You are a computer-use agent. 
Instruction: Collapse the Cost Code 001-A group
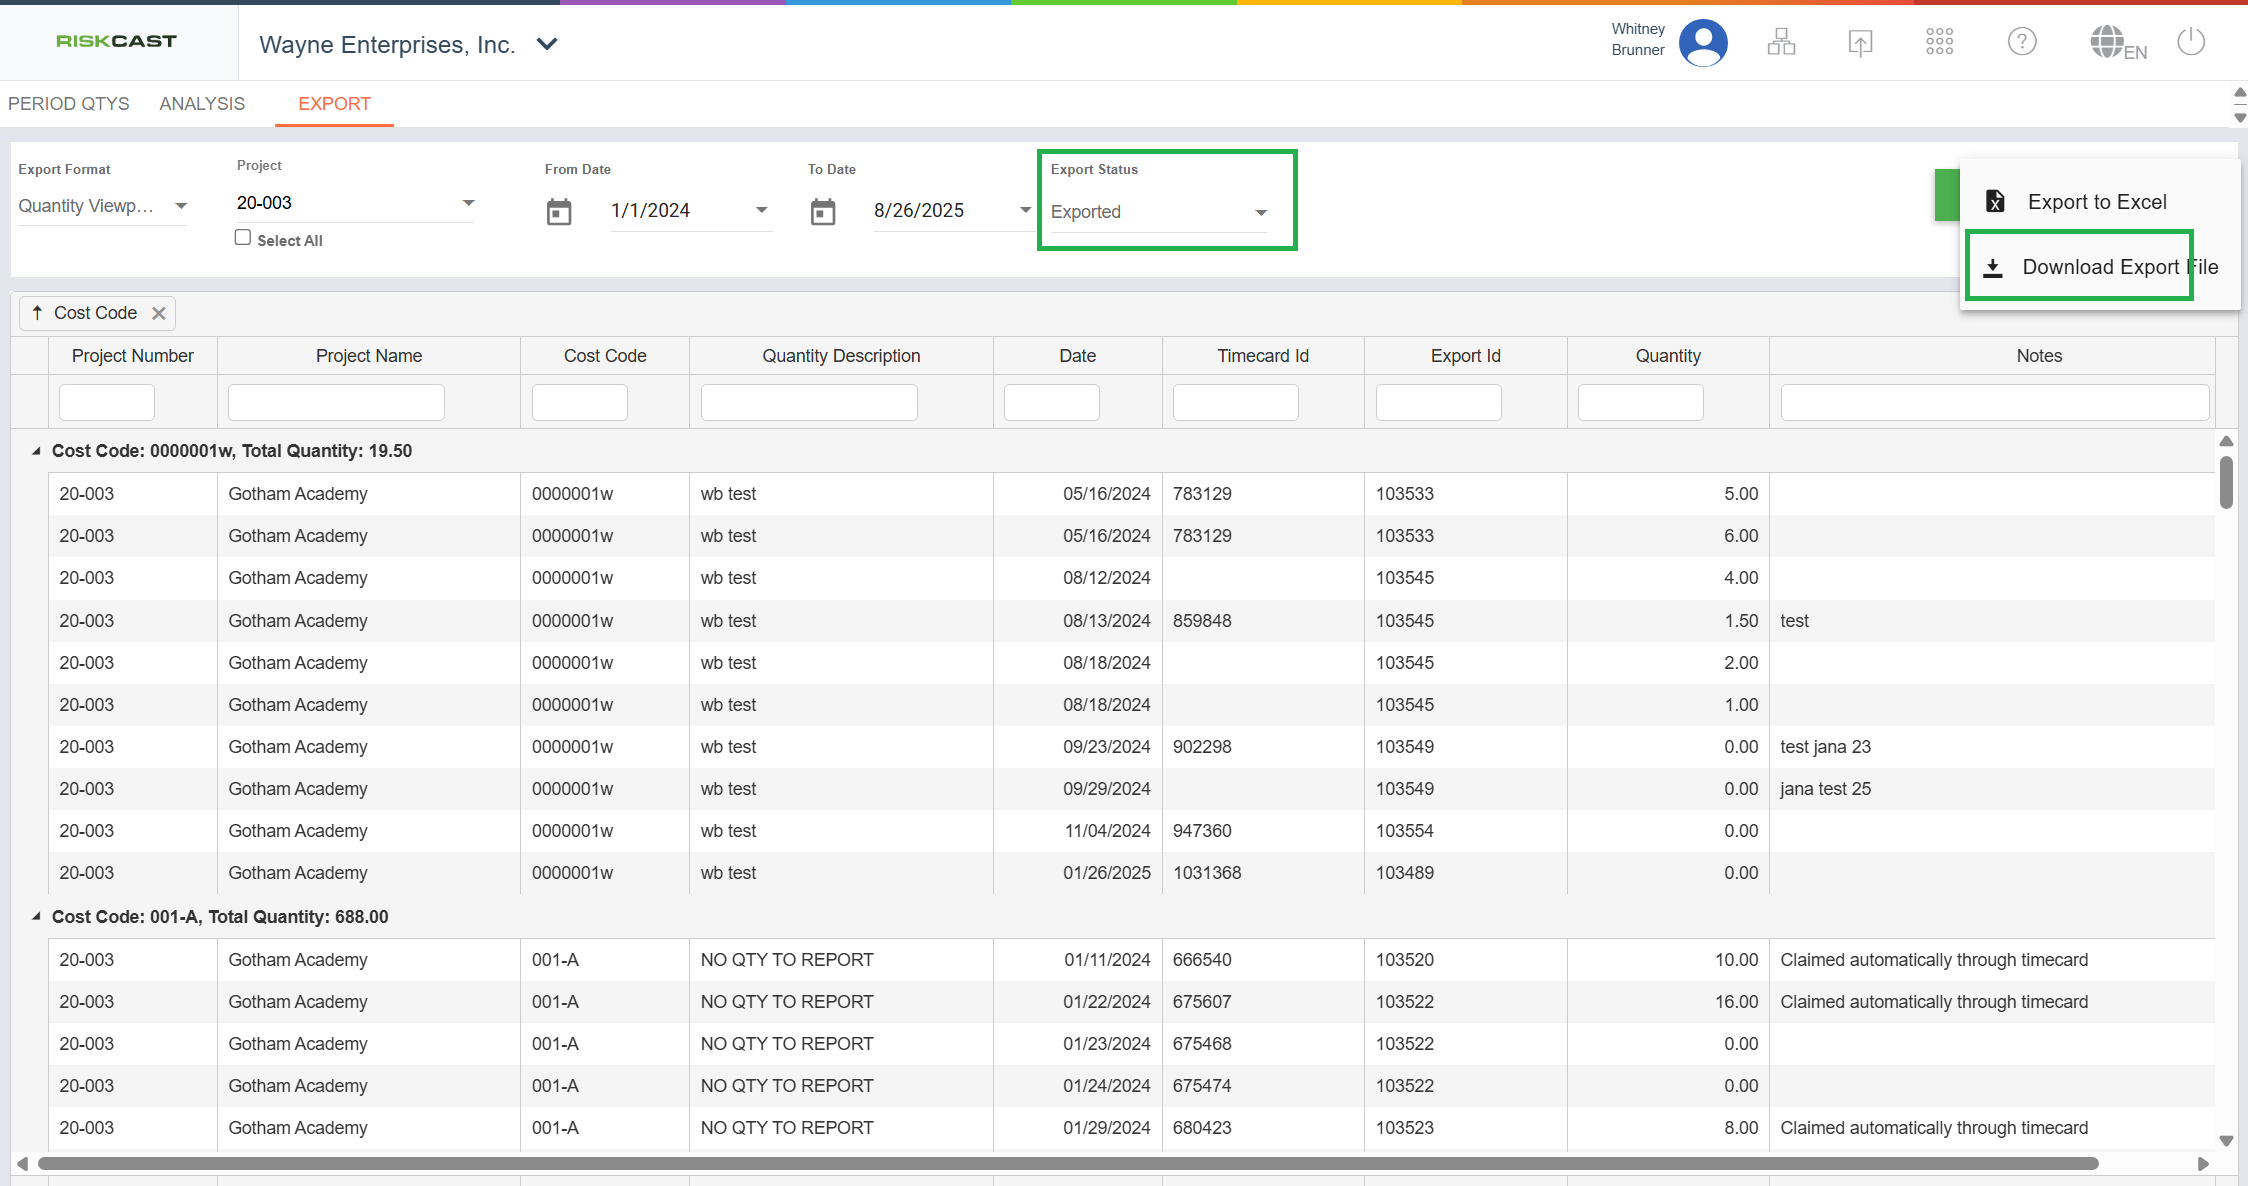pos(36,917)
